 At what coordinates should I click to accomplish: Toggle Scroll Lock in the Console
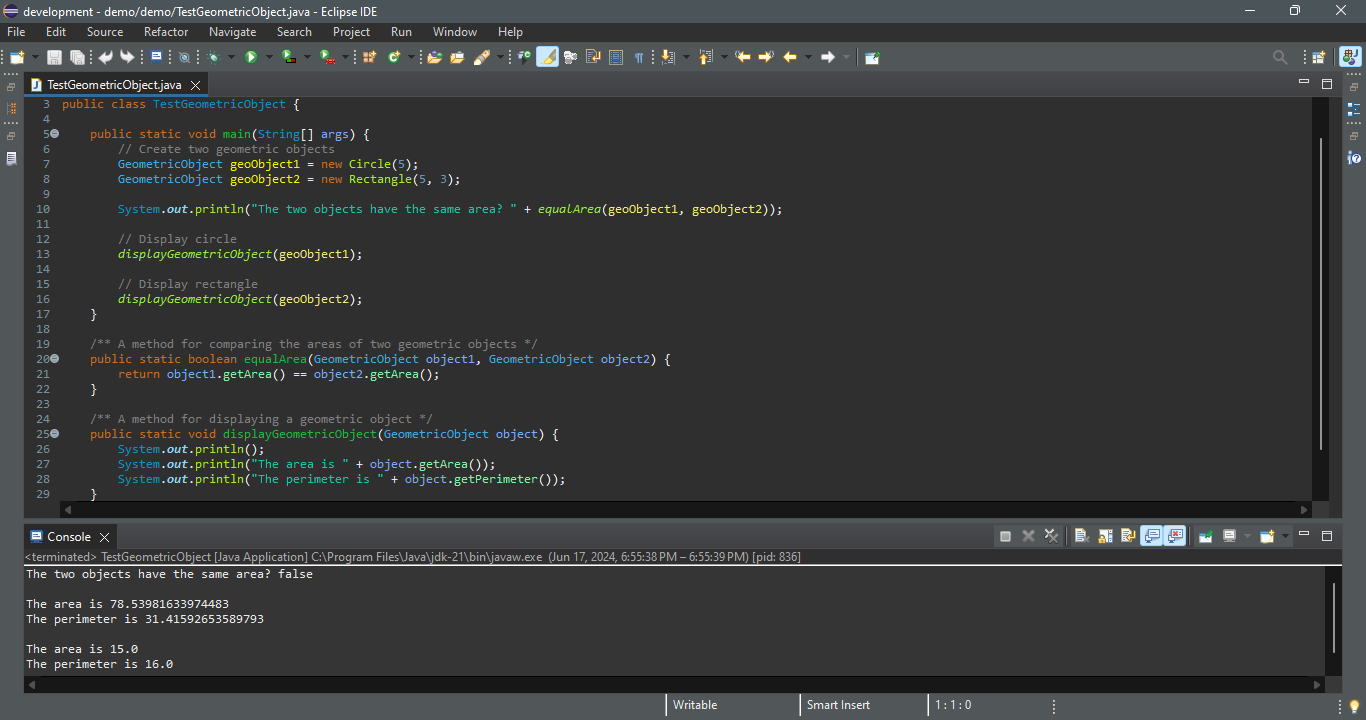click(1105, 536)
